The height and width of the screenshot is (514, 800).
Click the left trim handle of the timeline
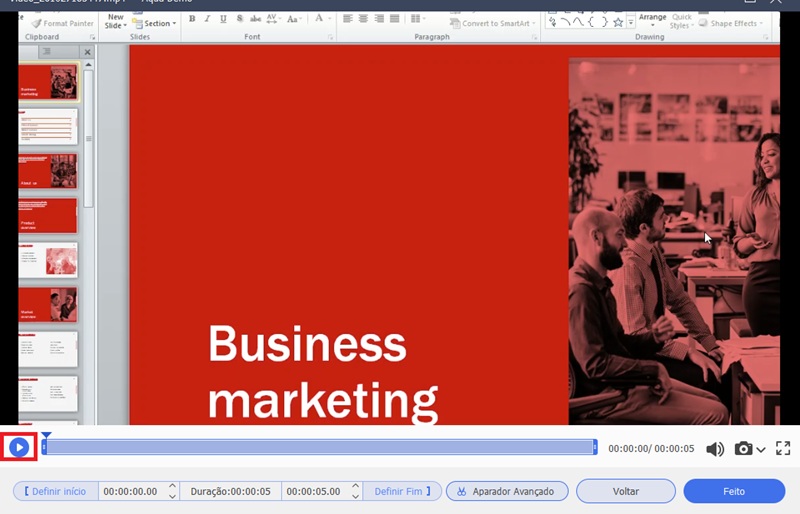(x=44, y=448)
